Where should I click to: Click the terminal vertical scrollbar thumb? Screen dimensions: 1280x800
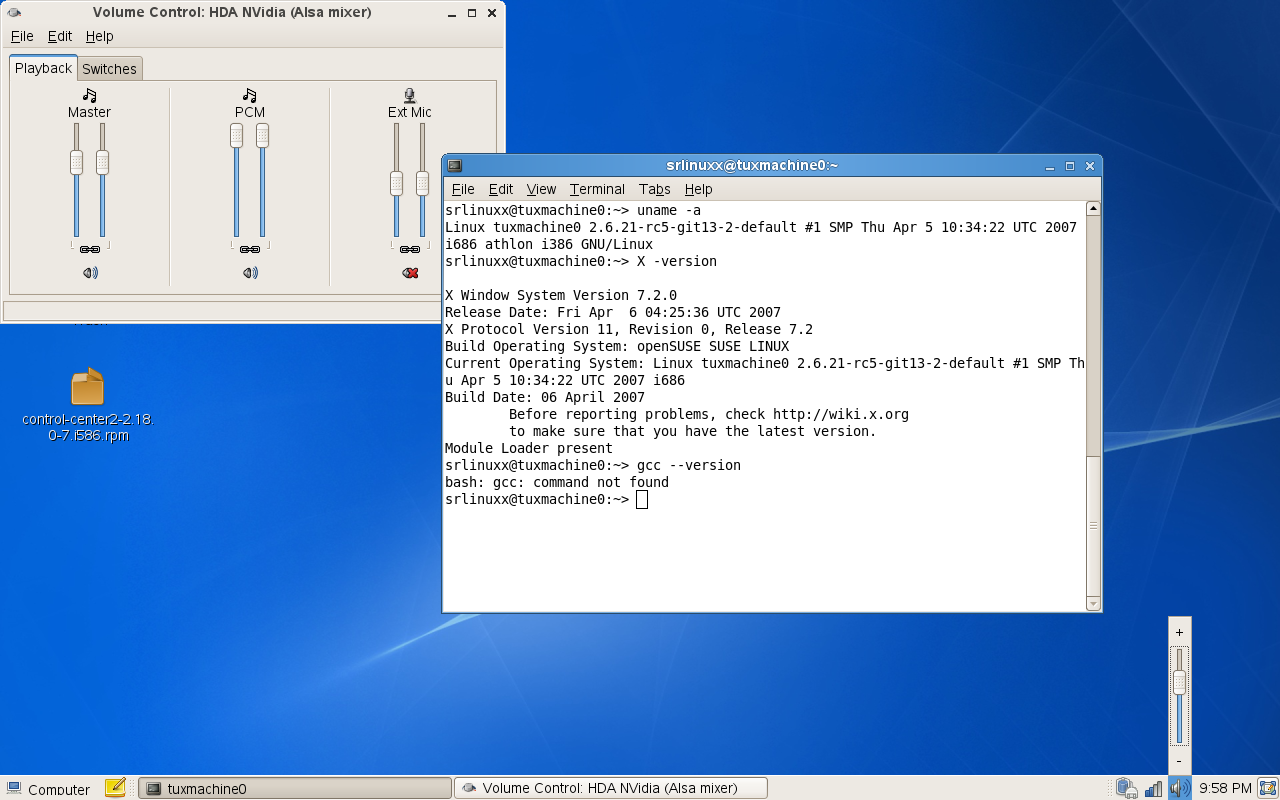pos(1093,526)
